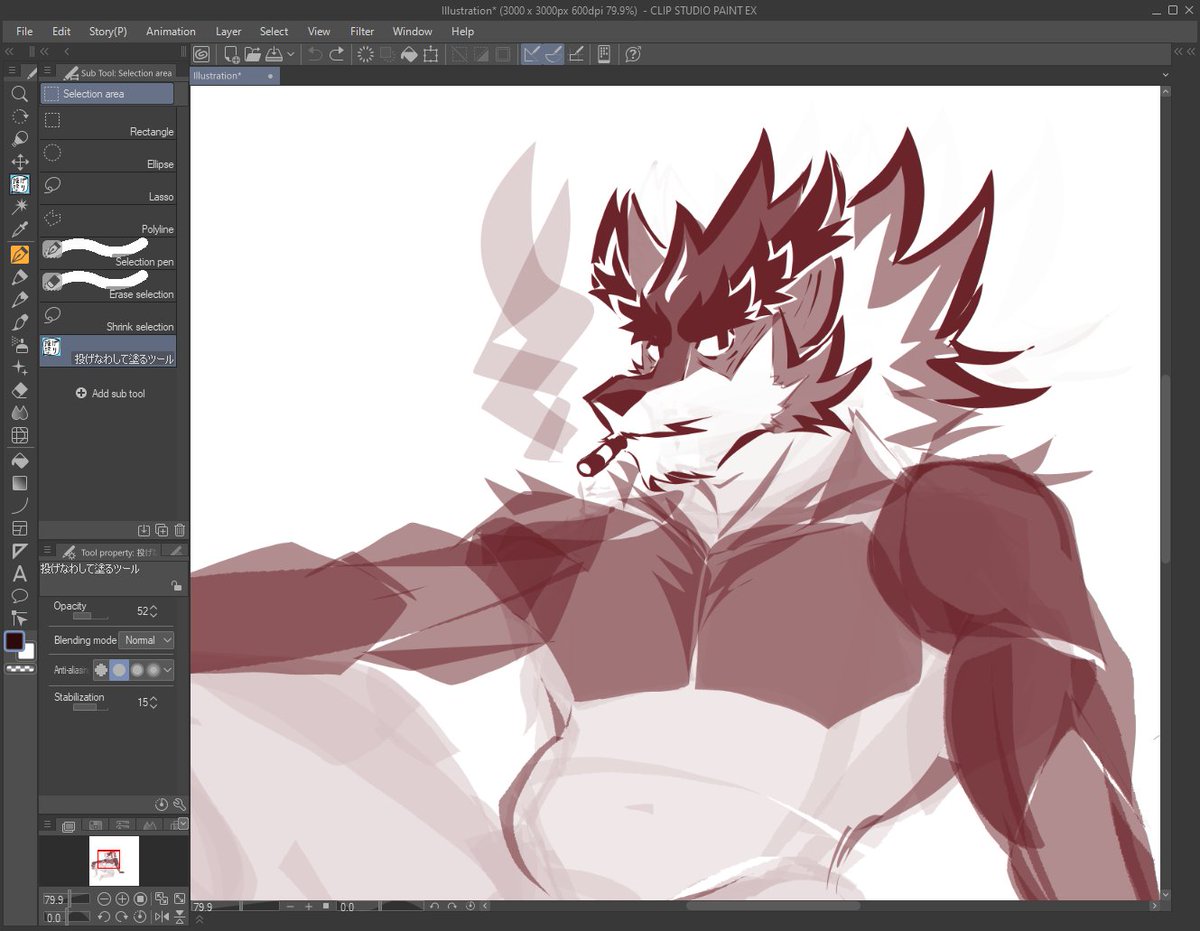The image size is (1200, 931).
Task: Open the Edit menu
Action: (61, 31)
